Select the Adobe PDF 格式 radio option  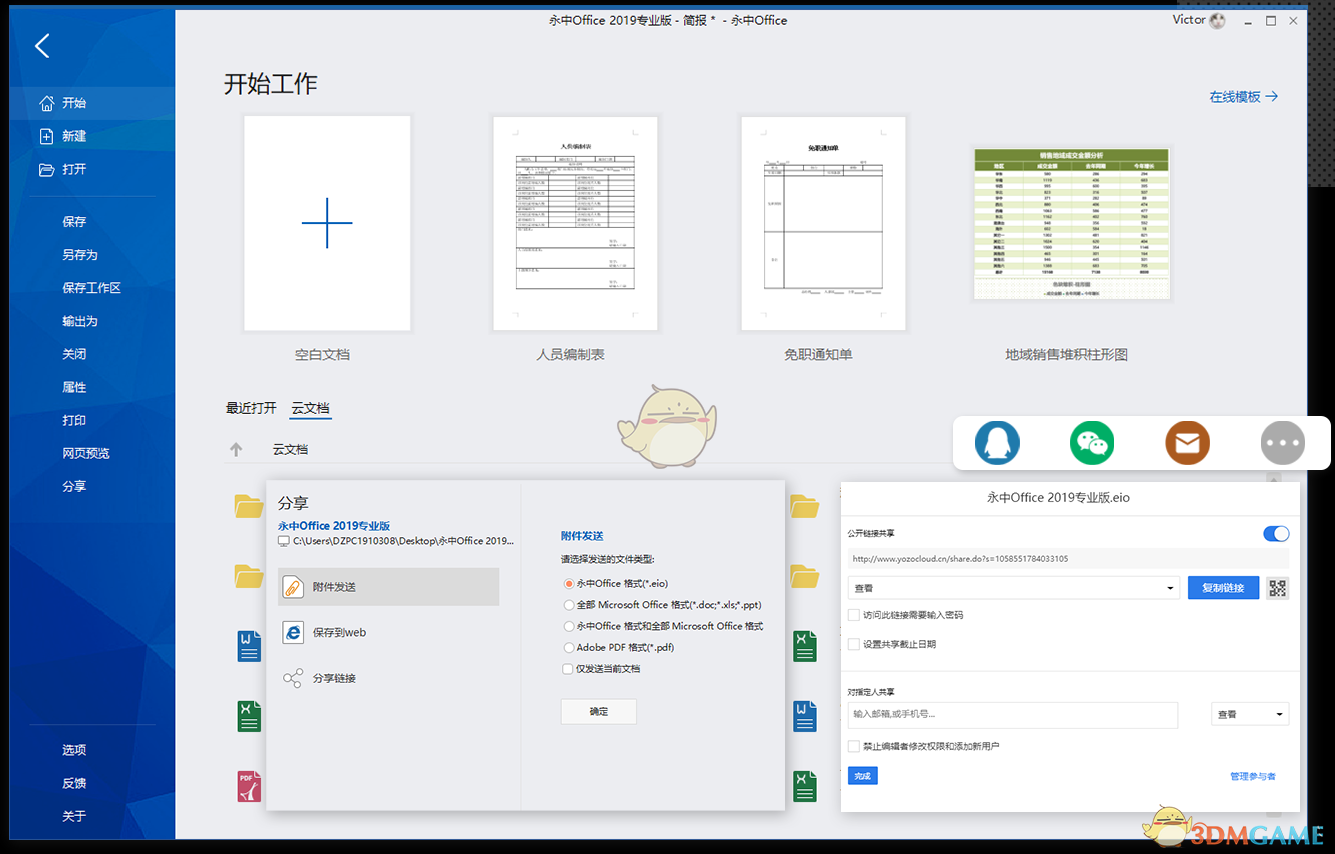[x=570, y=647]
